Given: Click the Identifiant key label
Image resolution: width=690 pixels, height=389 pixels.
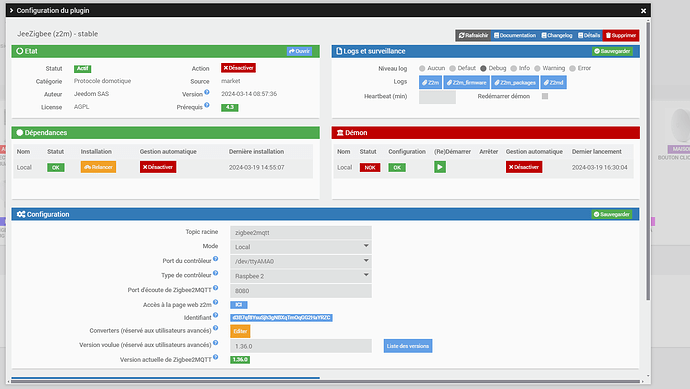Looking at the screenshot, I should (281, 318).
